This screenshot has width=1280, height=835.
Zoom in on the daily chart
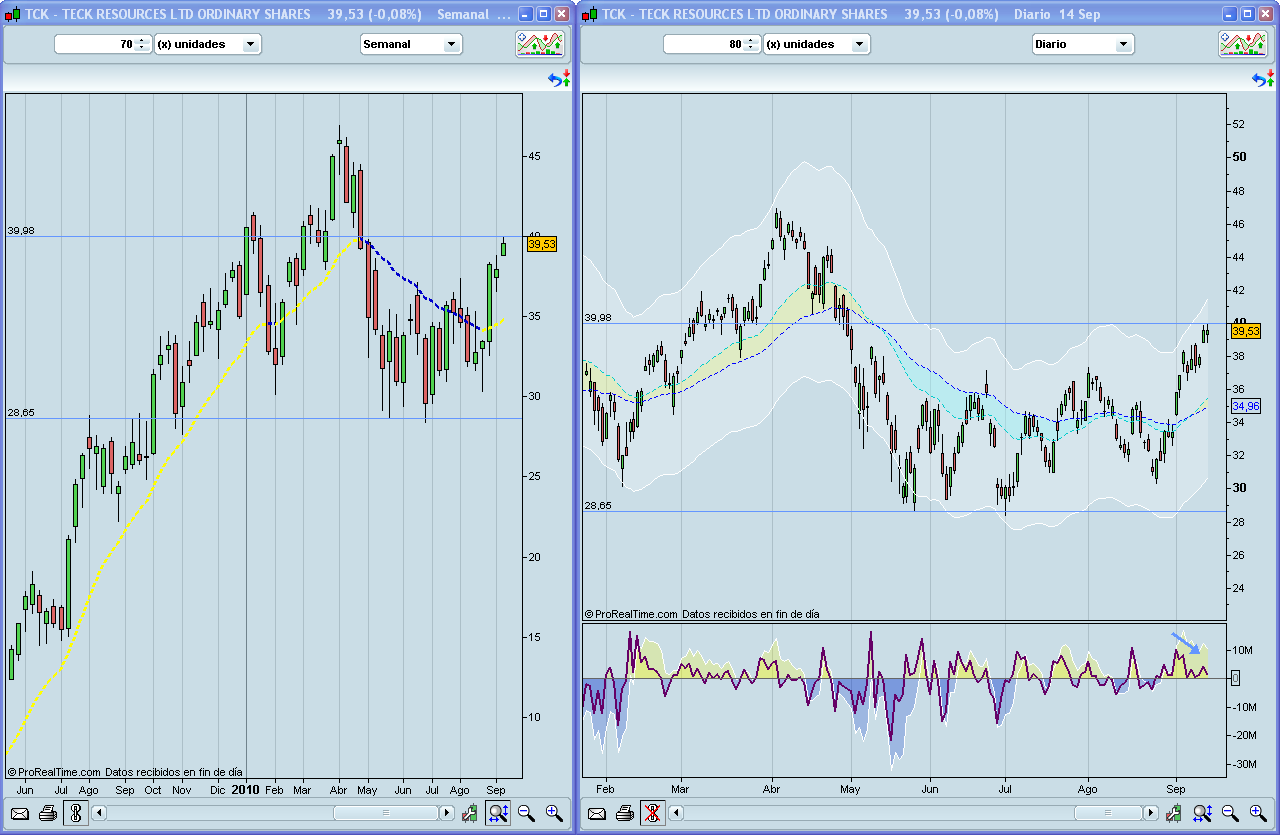click(x=1258, y=813)
